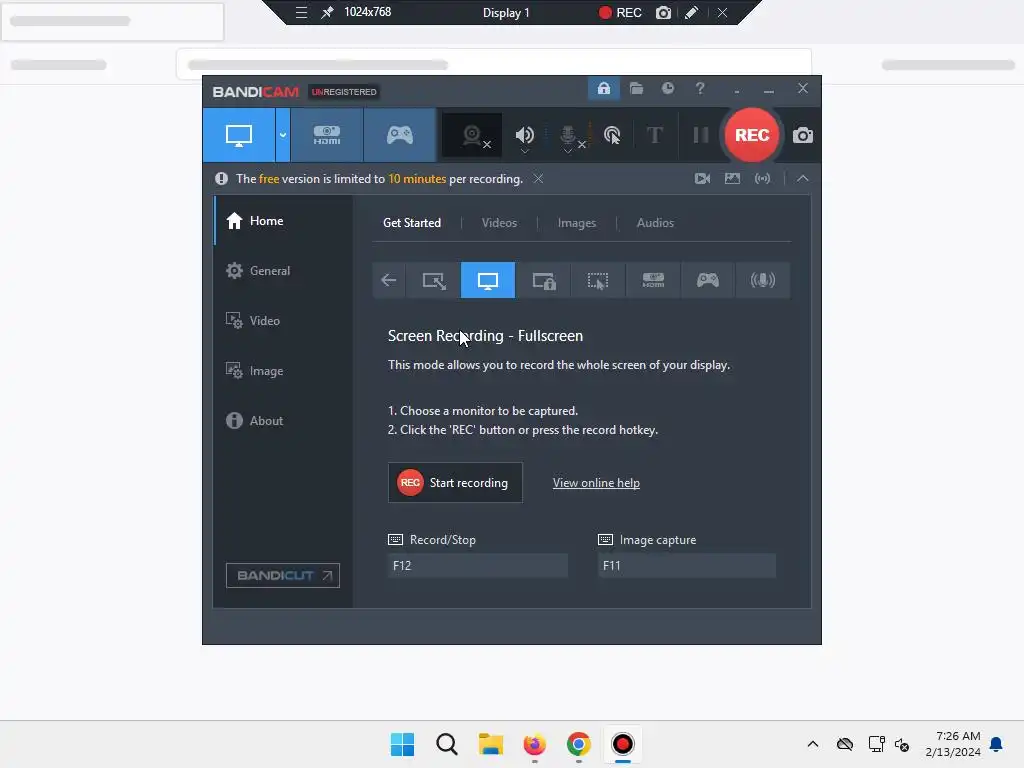
Task: Click REC on top recording bar
Action: 620,12
